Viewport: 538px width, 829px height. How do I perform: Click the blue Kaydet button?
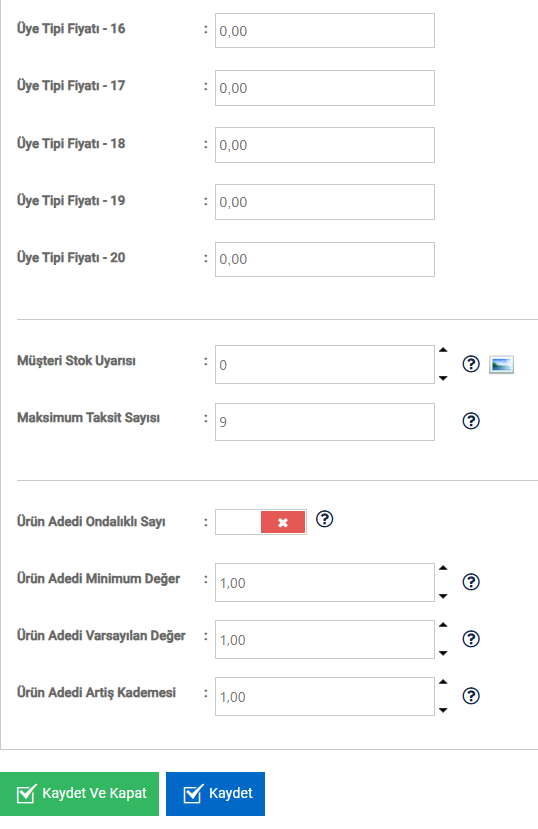click(216, 794)
